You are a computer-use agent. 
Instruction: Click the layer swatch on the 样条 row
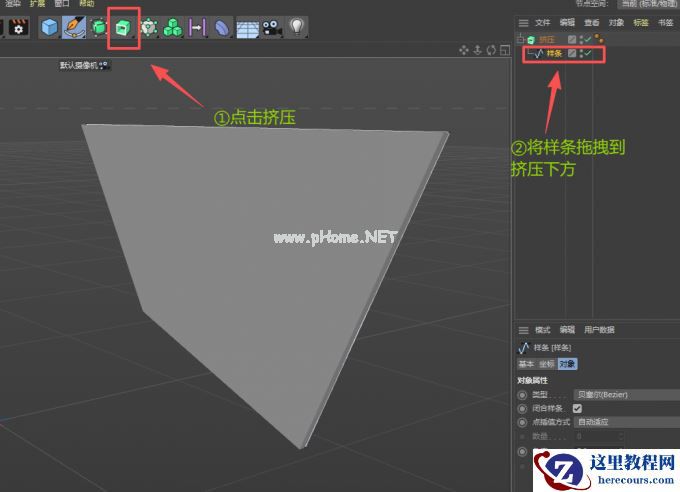[572, 53]
